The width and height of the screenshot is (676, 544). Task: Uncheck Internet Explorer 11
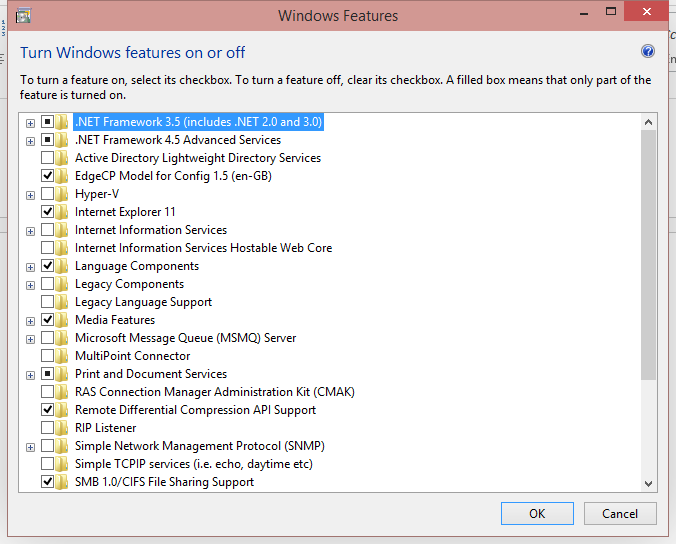[47, 212]
